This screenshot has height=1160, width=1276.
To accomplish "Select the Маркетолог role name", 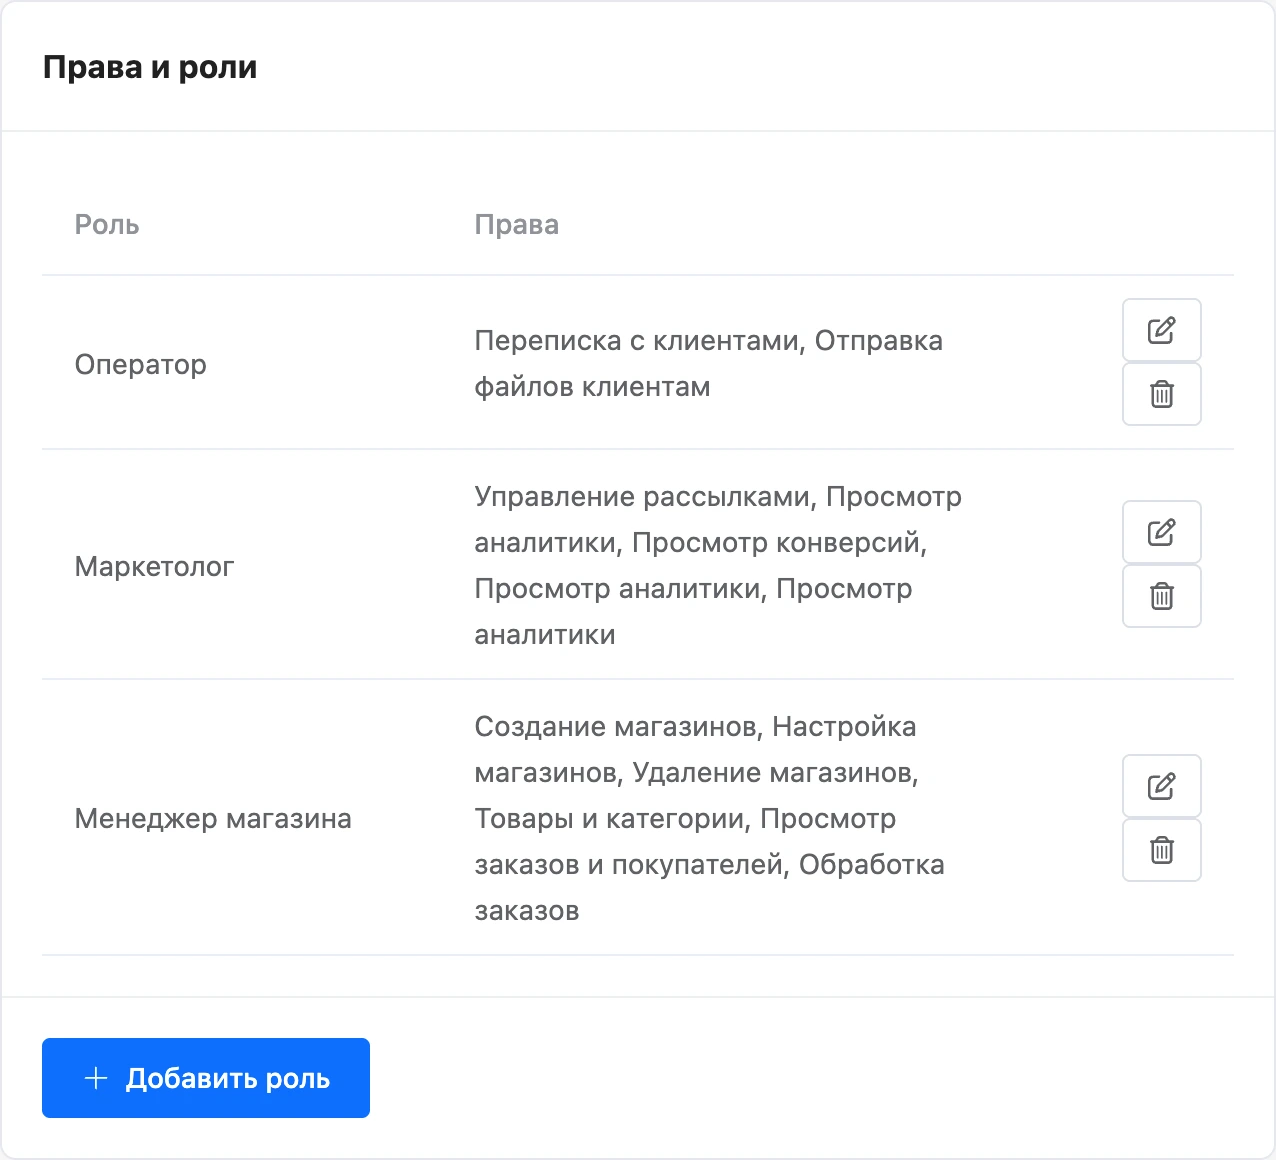I will [154, 566].
